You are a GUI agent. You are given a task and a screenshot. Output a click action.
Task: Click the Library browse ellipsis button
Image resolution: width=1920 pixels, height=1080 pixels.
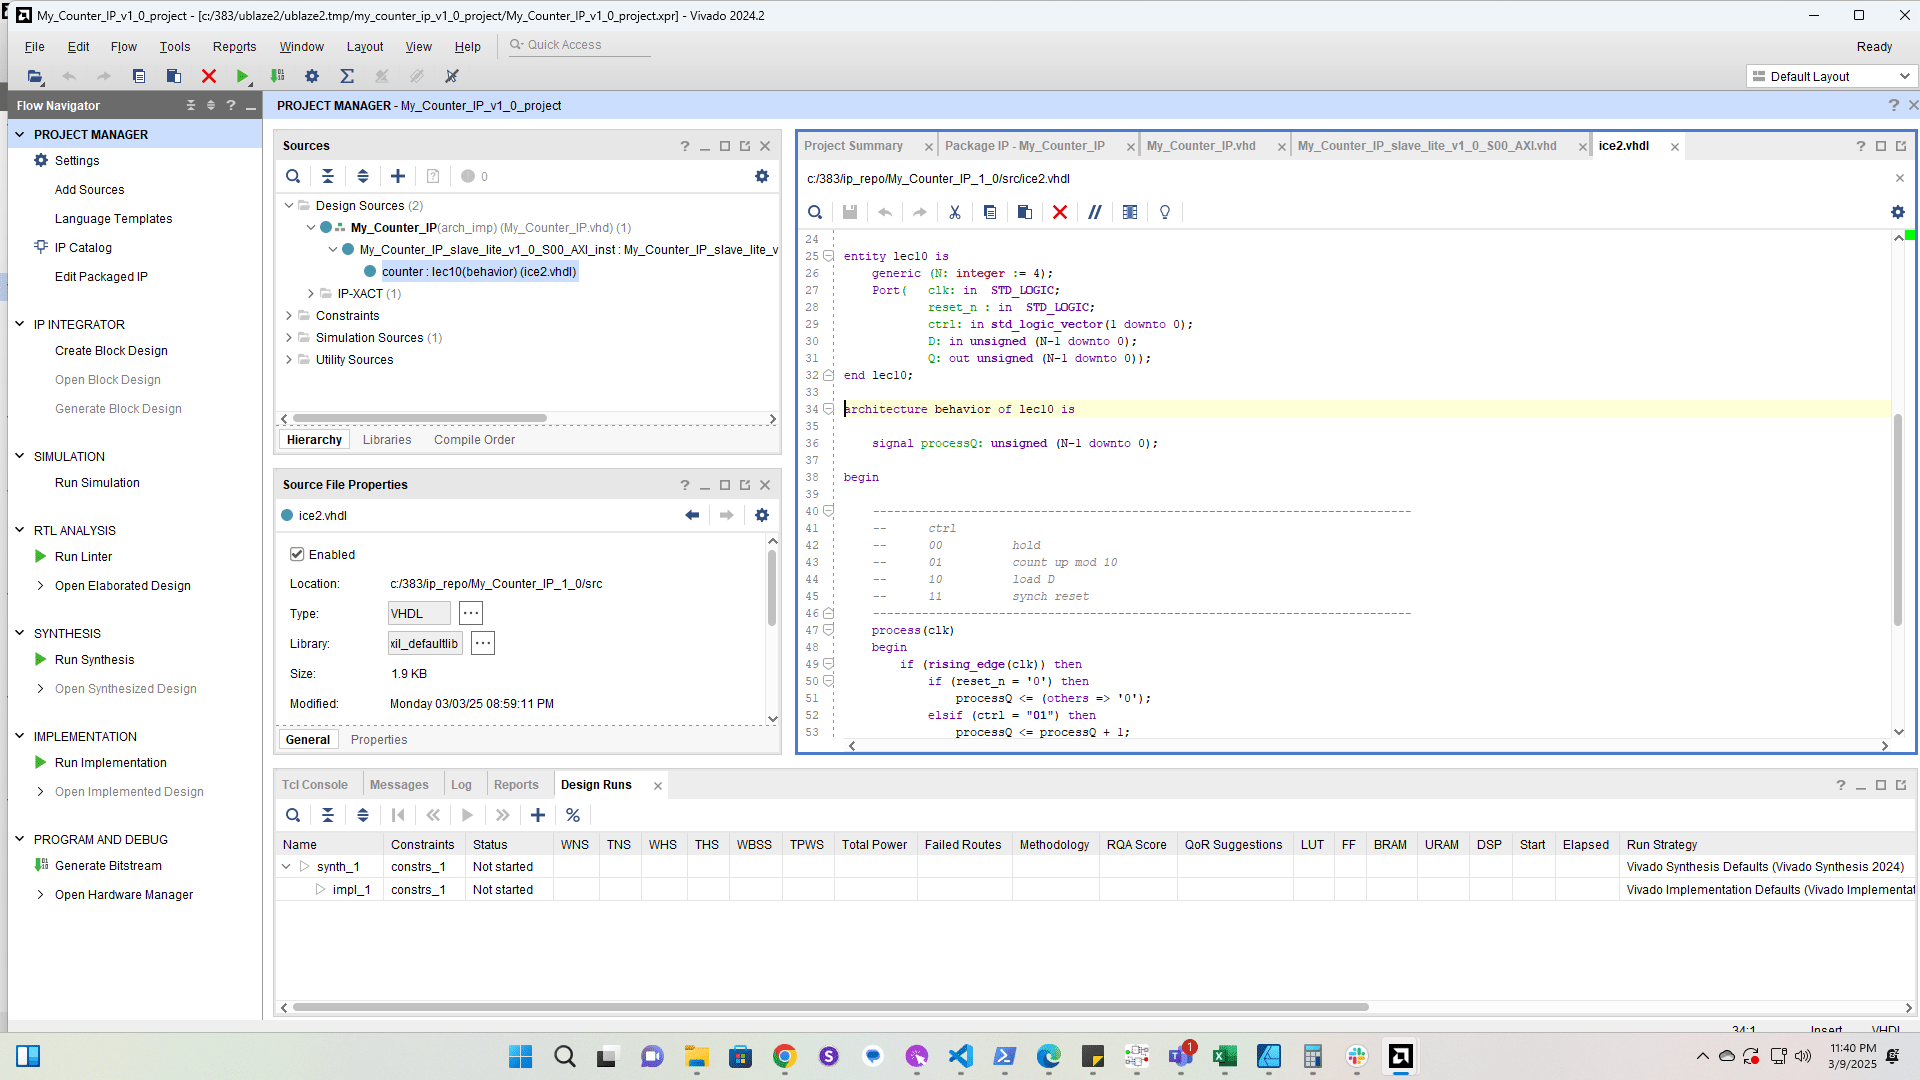[x=483, y=644]
